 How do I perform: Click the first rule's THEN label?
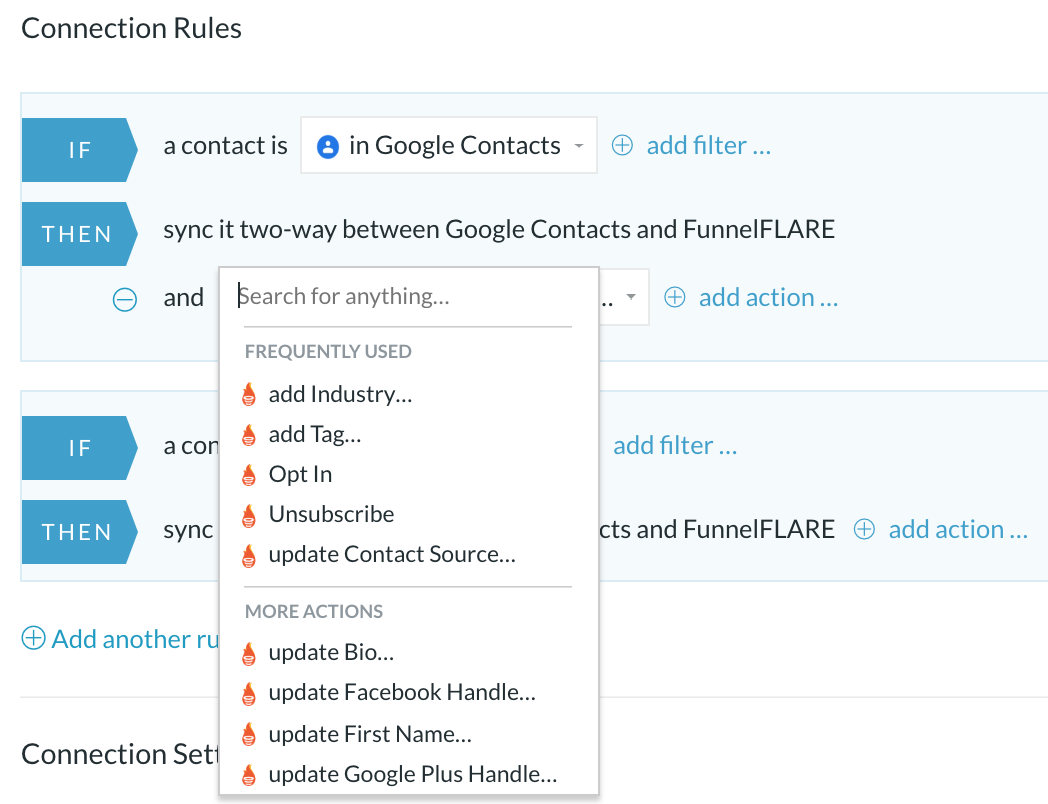[x=80, y=234]
